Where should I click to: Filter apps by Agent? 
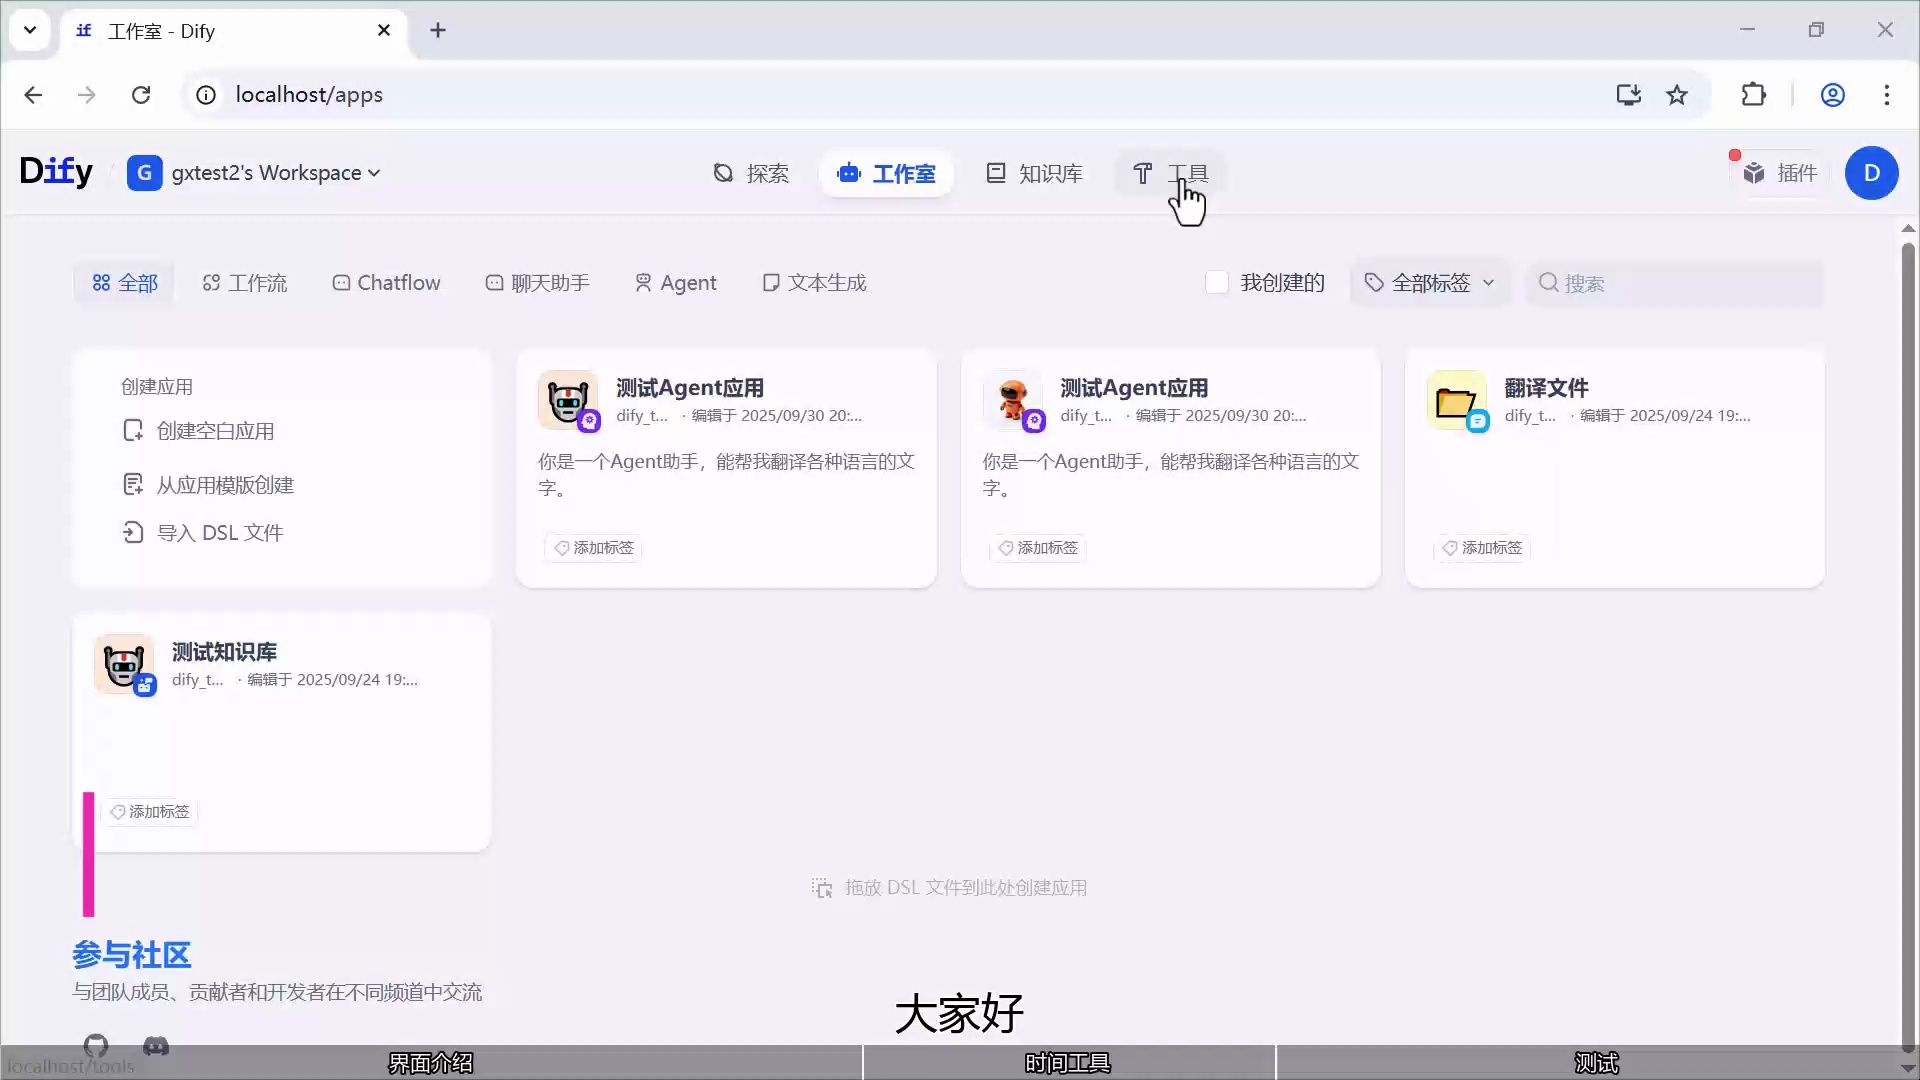676,283
